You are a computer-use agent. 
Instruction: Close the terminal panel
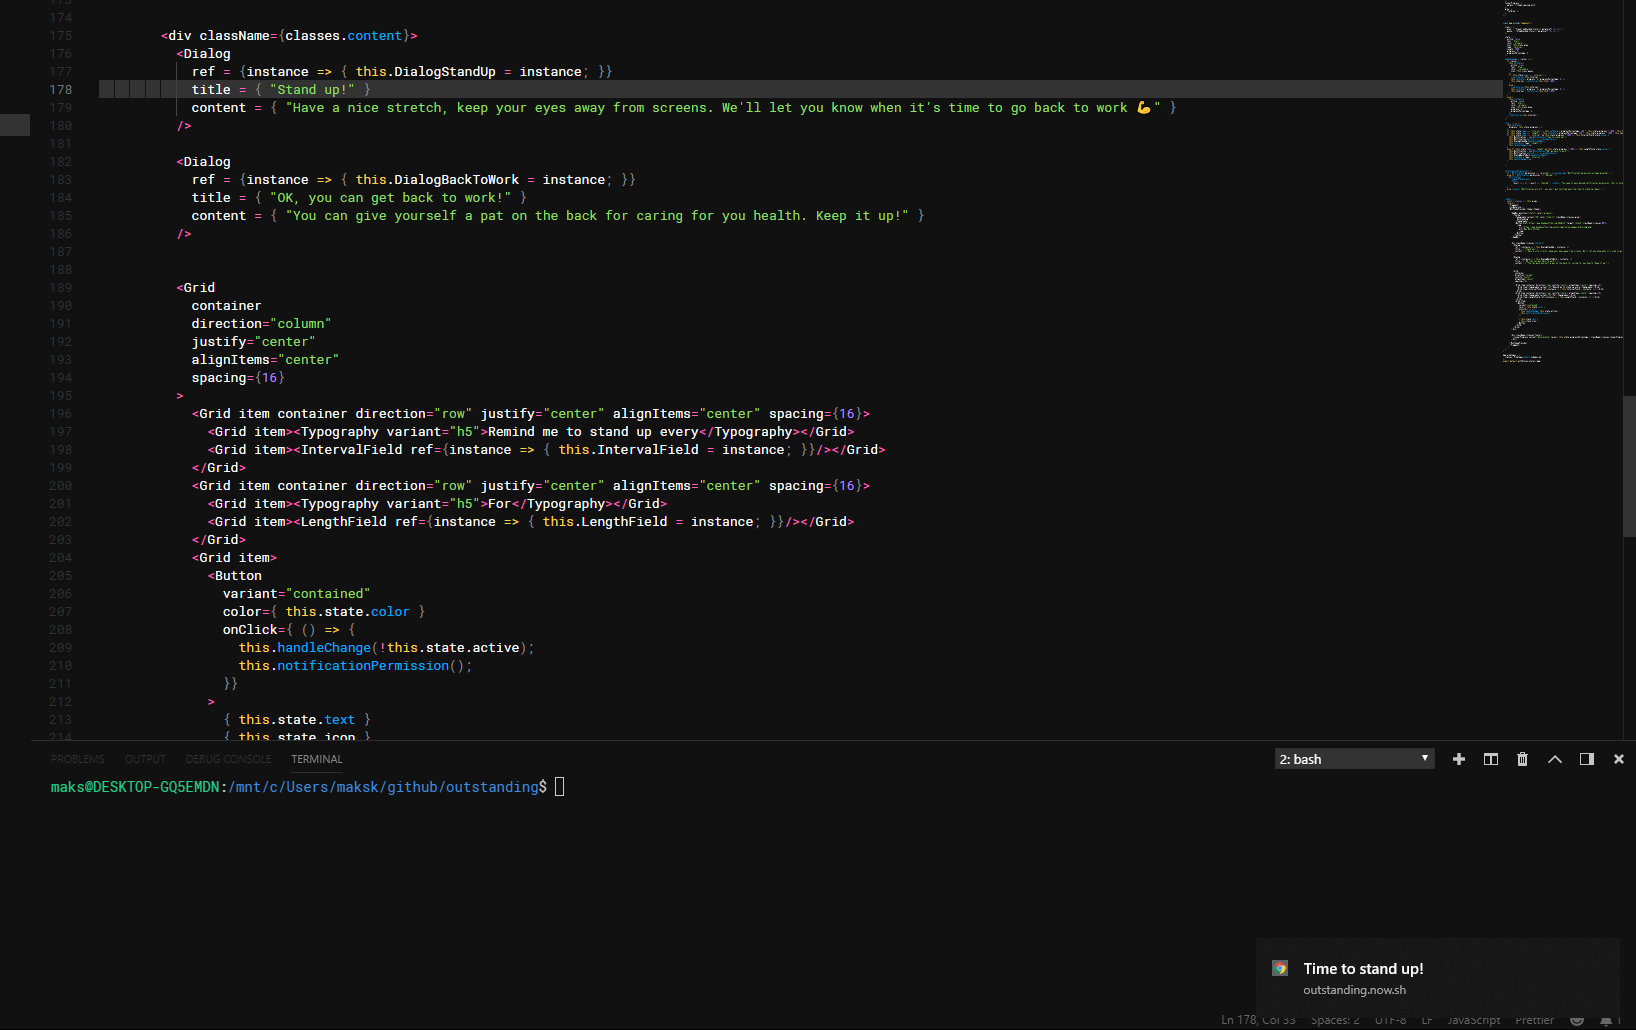1619,759
